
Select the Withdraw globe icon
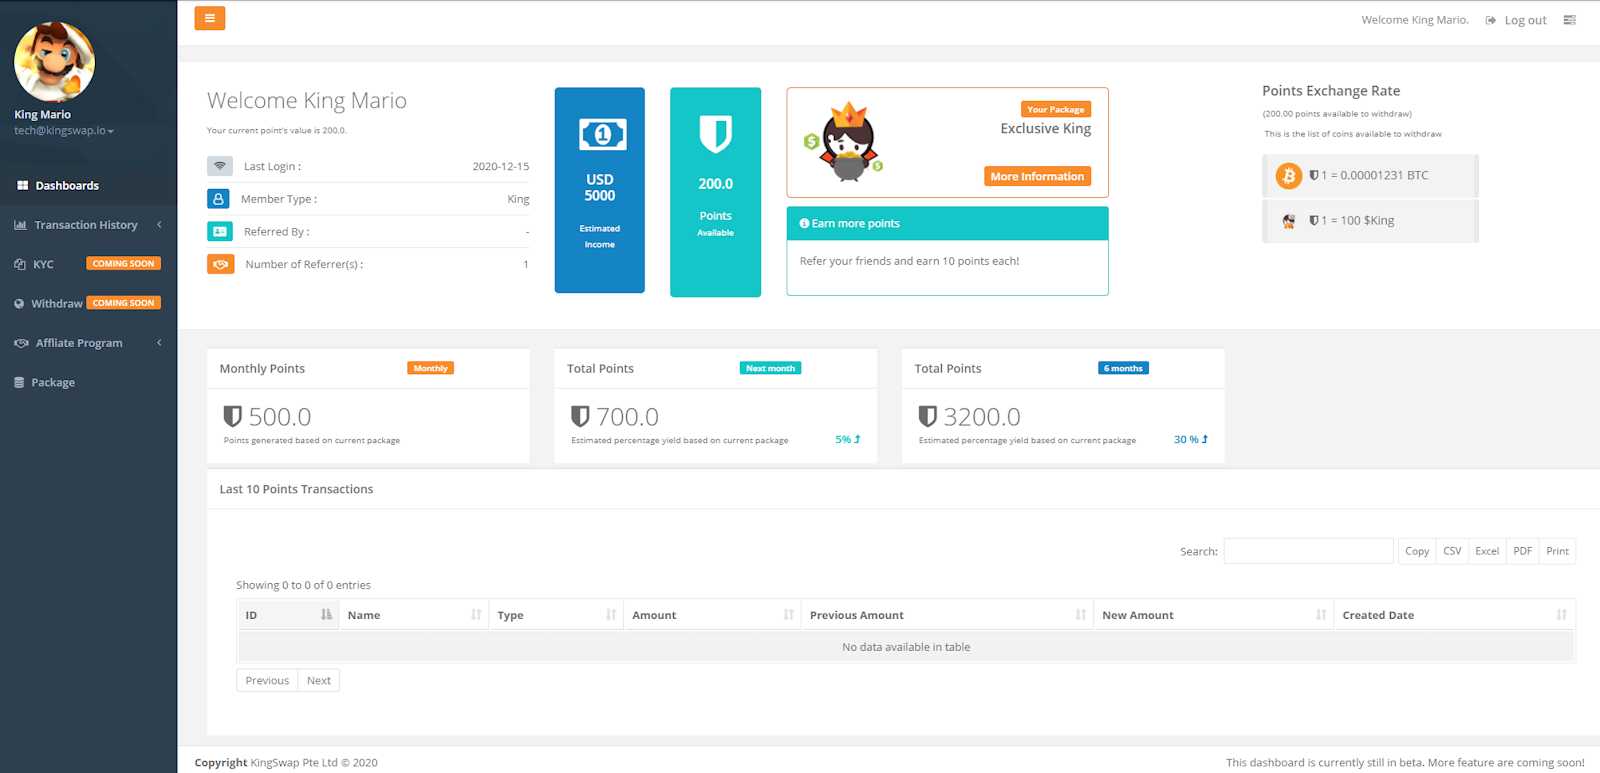pos(19,303)
